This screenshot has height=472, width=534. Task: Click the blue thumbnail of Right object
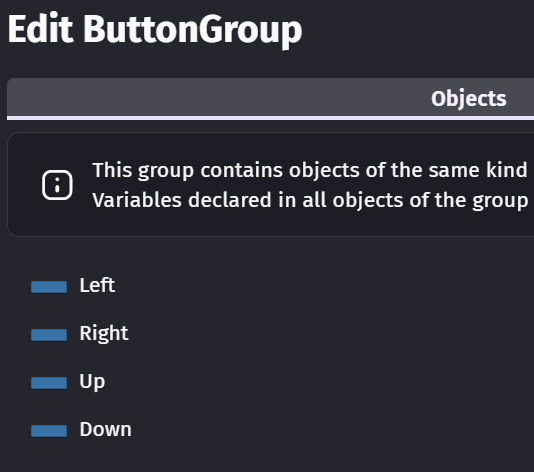coord(49,335)
